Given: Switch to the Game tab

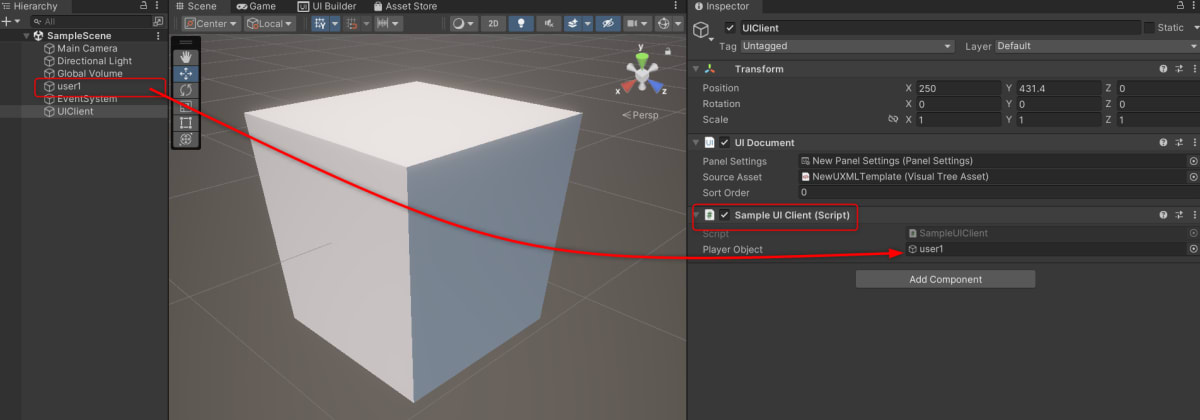Looking at the screenshot, I should point(255,6).
